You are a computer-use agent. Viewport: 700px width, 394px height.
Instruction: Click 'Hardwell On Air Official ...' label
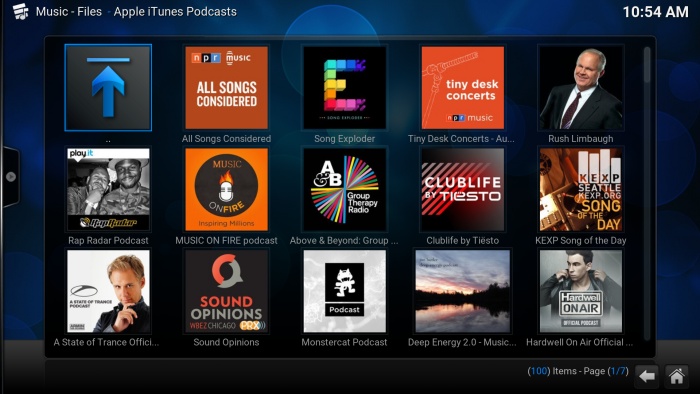pos(579,342)
